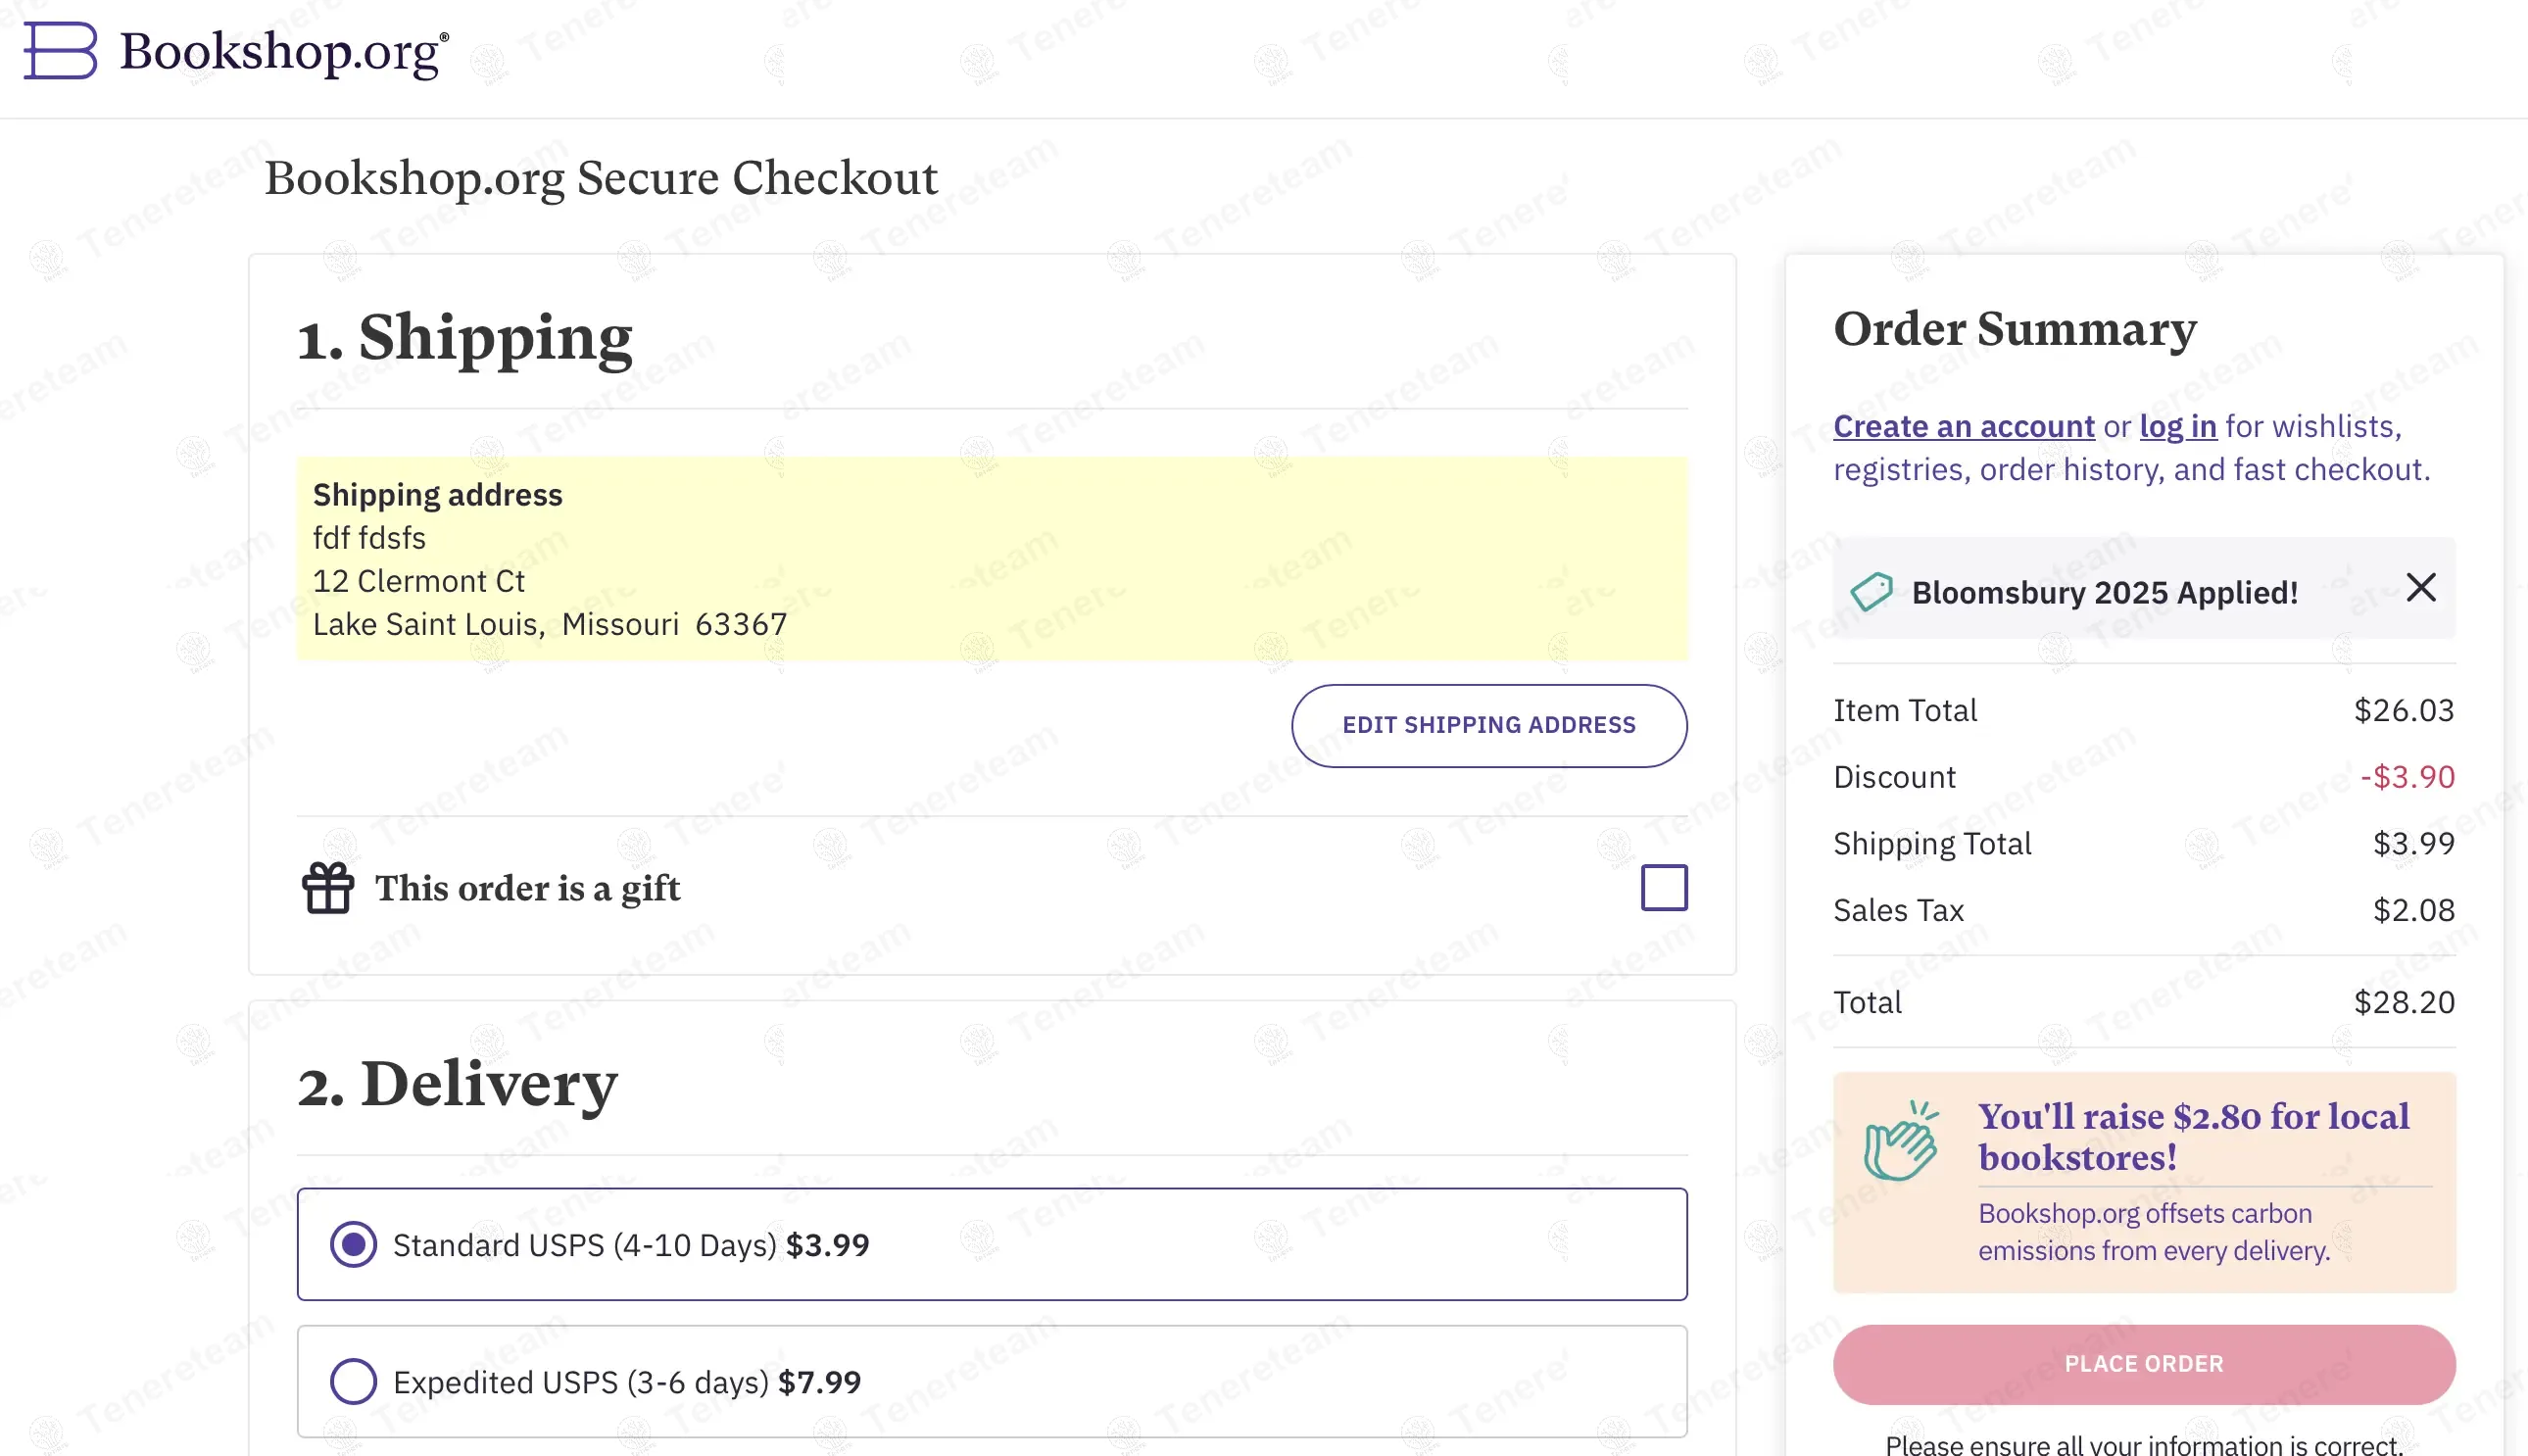Follow the 'log in' link

pyautogui.click(x=2177, y=426)
